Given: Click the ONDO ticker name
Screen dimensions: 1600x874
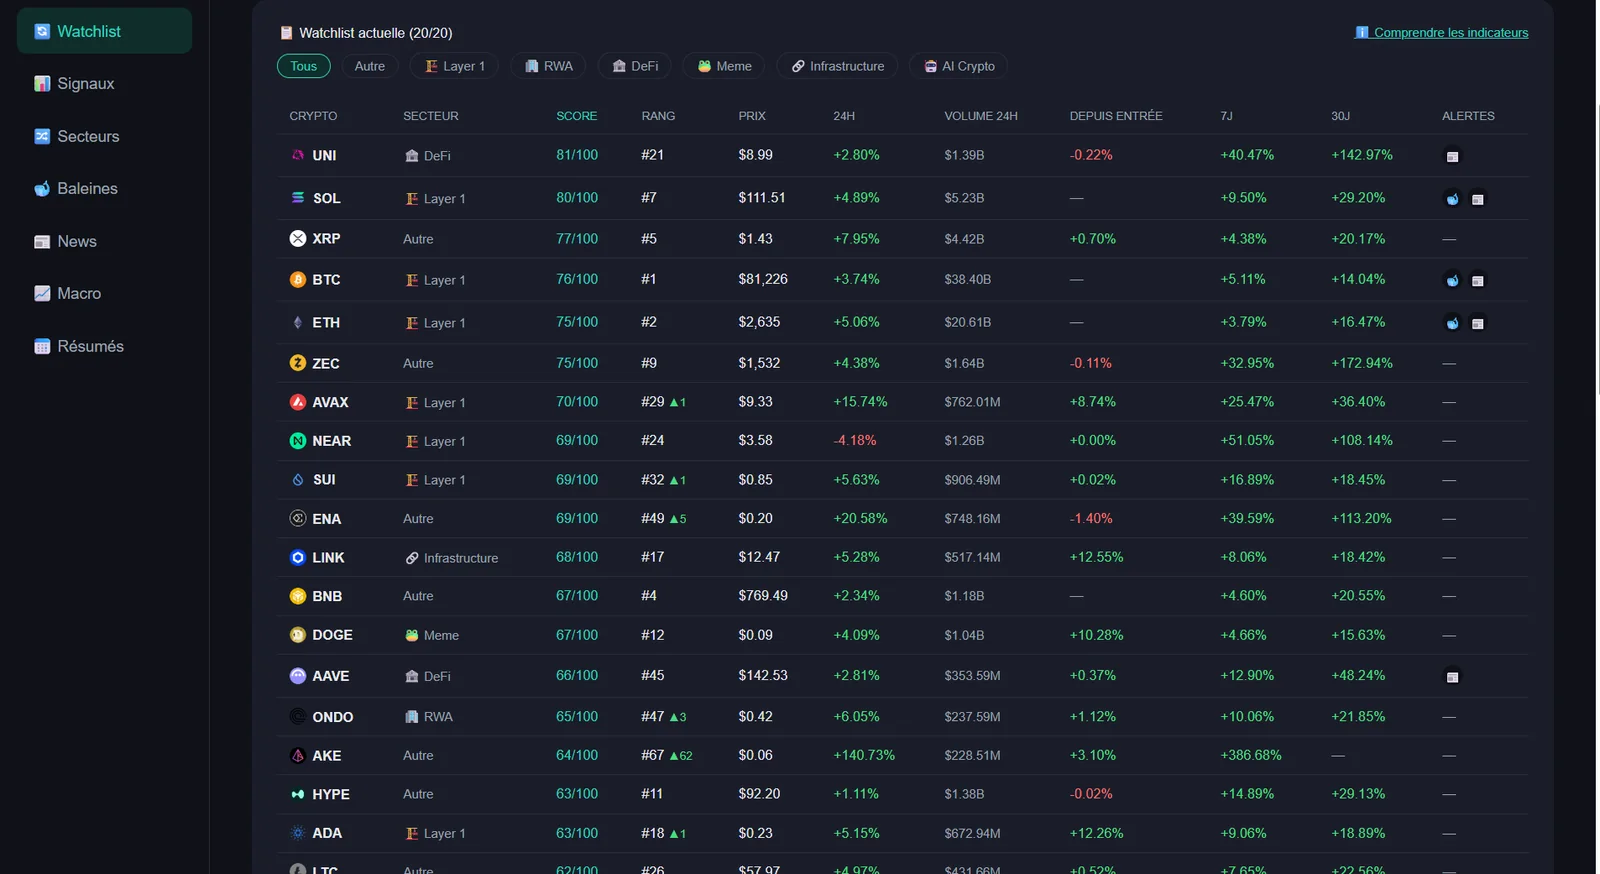Looking at the screenshot, I should pos(332,717).
